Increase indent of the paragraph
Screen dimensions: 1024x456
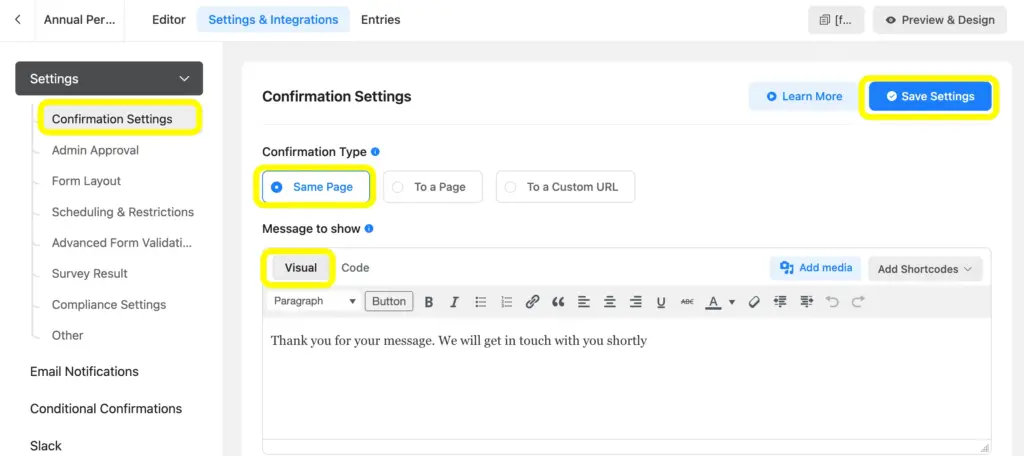(x=807, y=302)
